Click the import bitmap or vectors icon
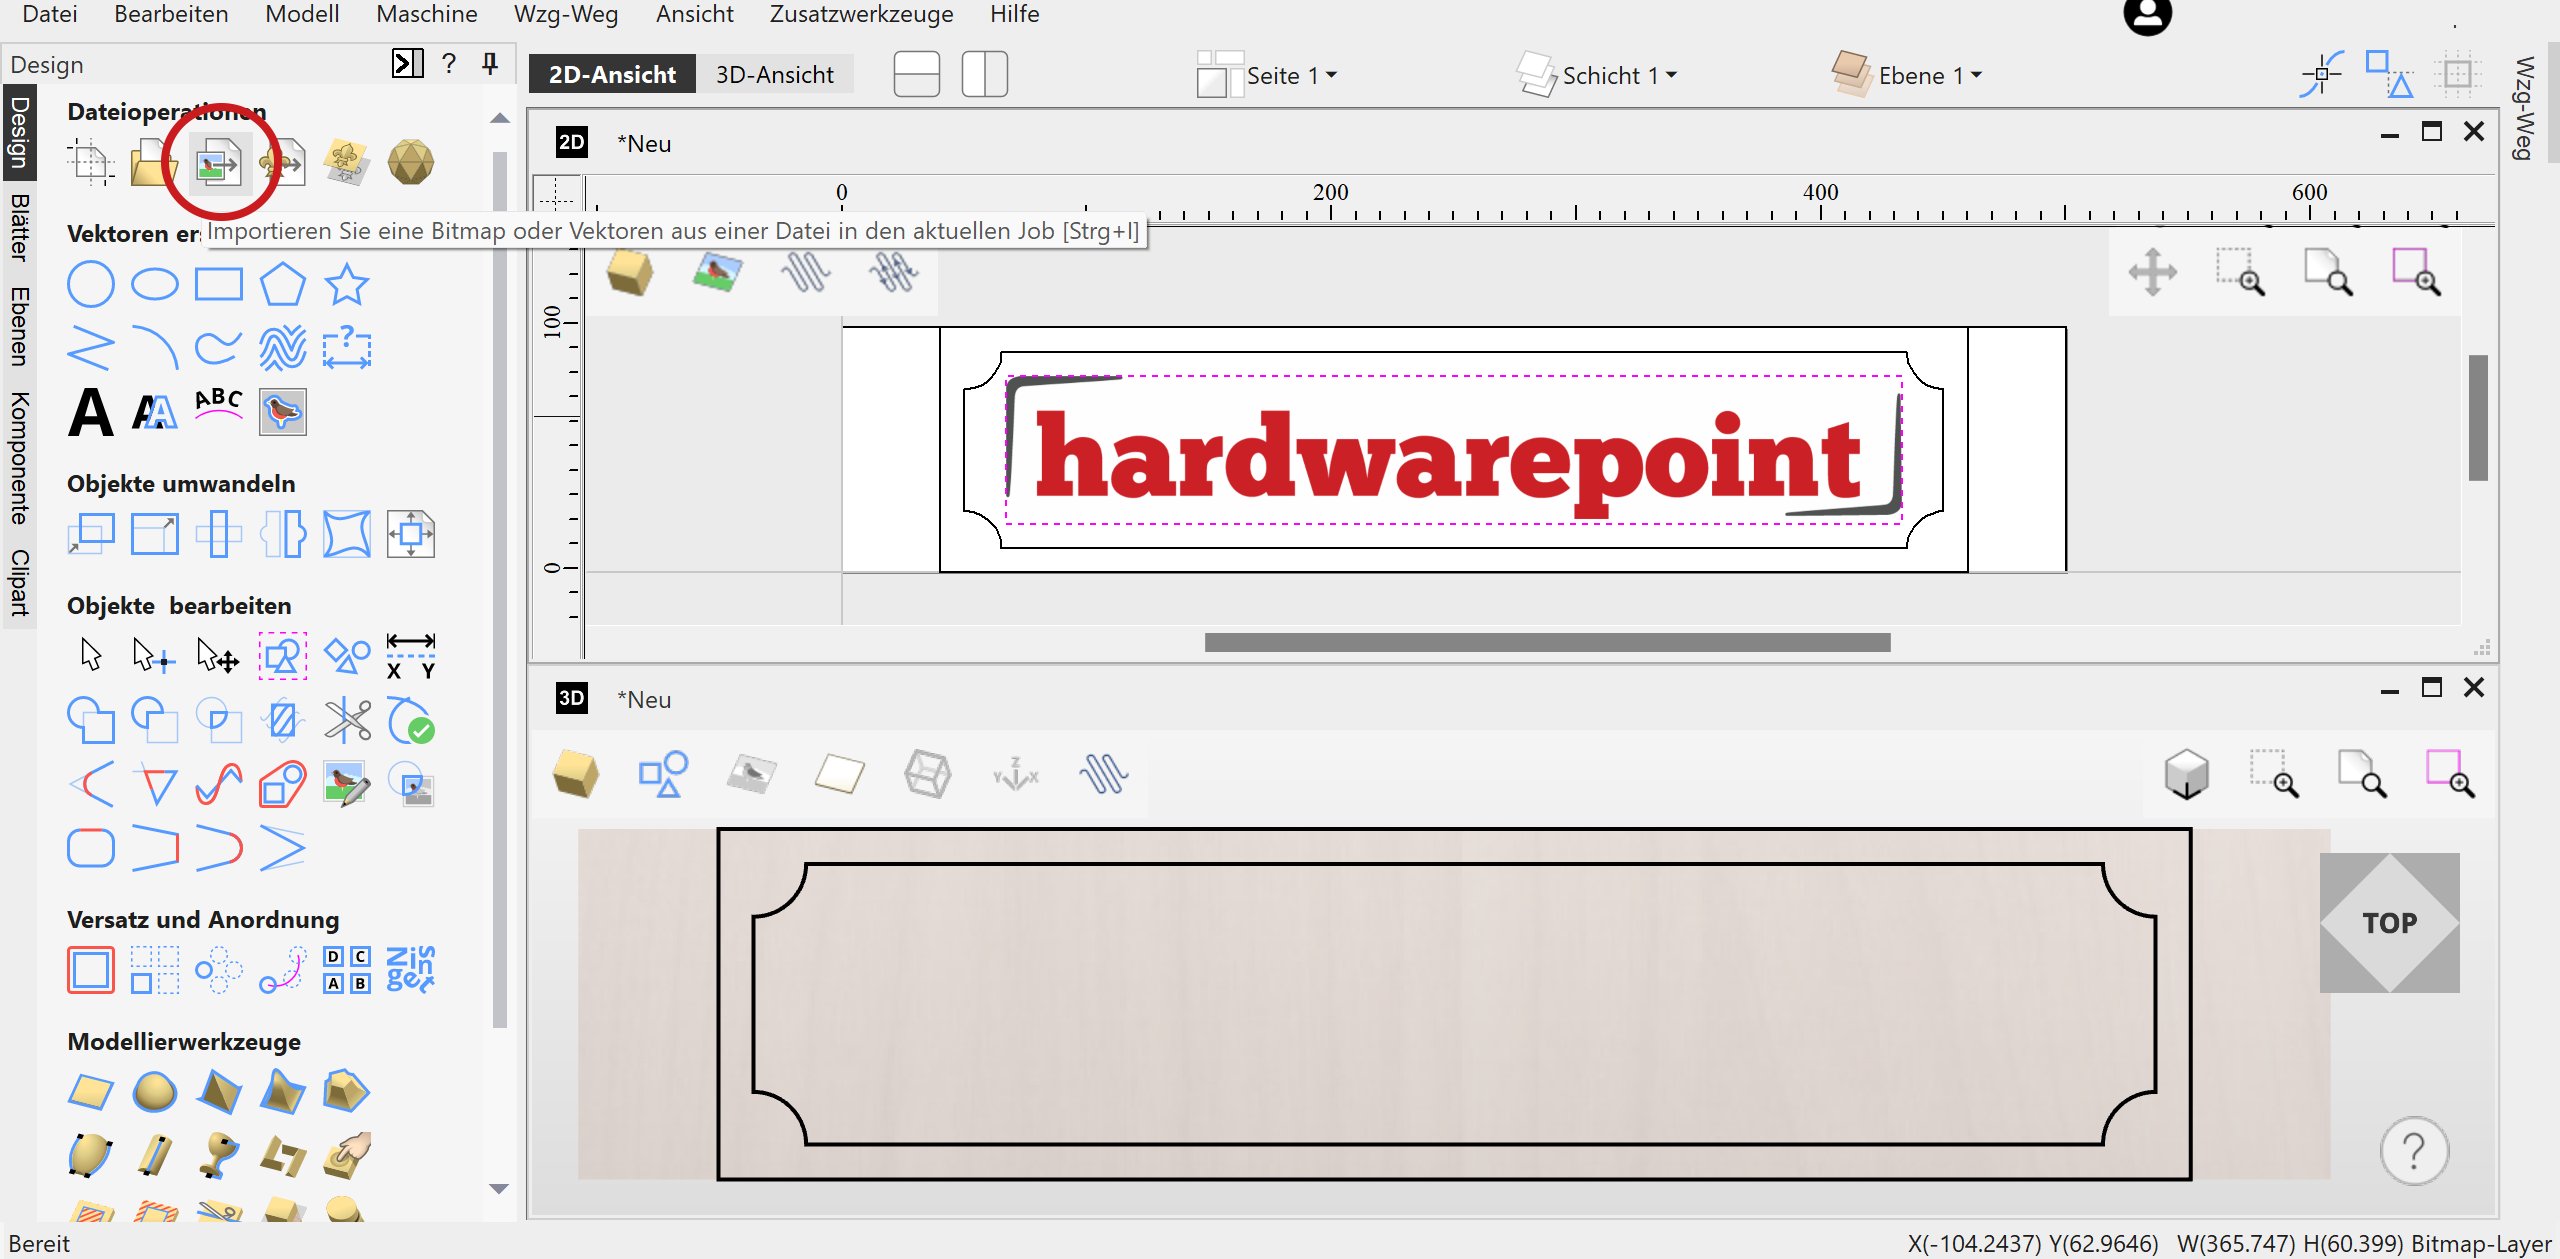 click(x=219, y=163)
